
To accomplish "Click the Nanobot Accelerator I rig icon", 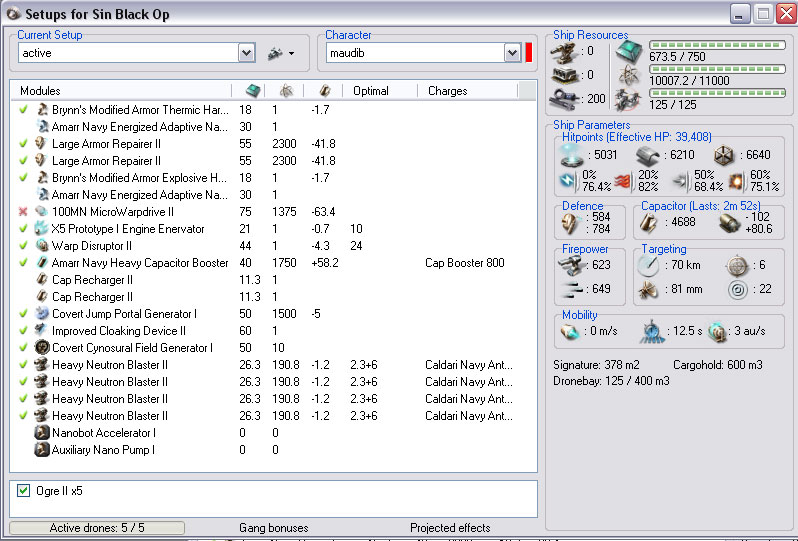I will pyautogui.click(x=42, y=433).
